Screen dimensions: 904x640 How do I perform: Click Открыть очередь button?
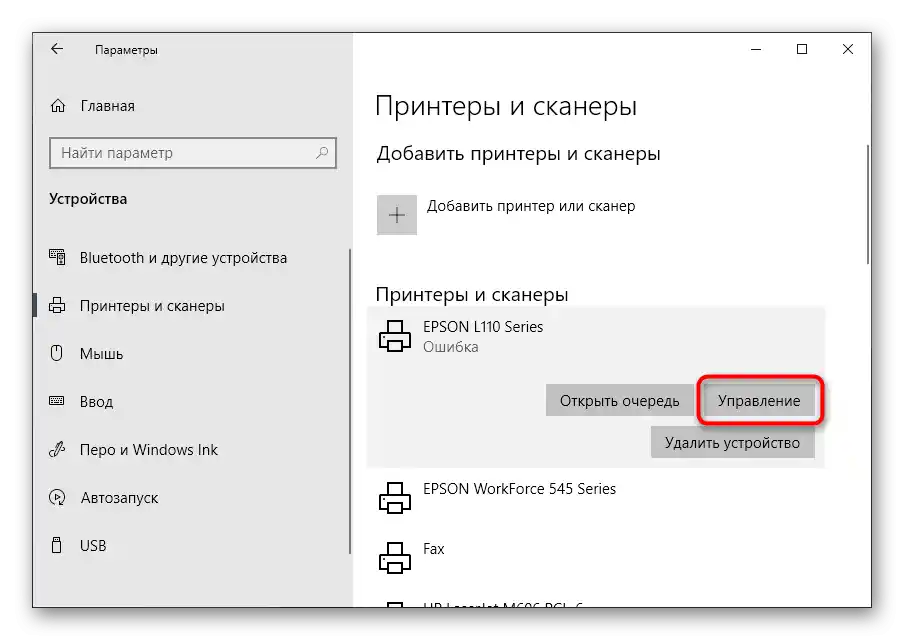pyautogui.click(x=620, y=401)
